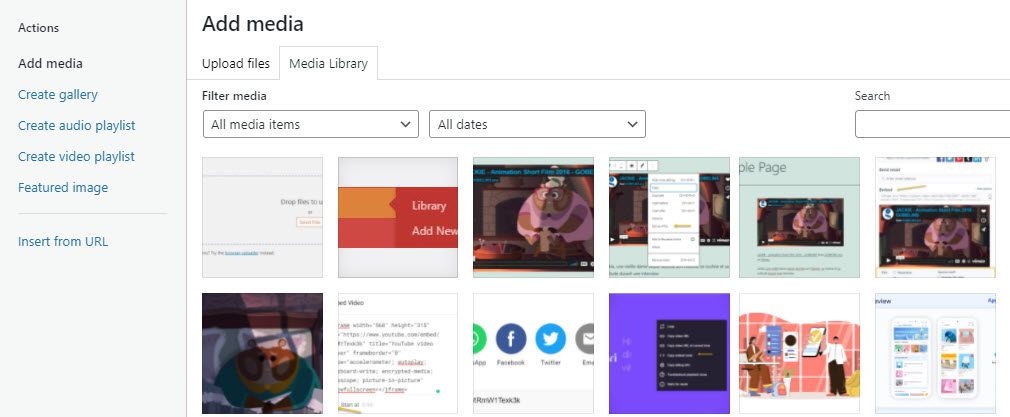Click the Add media dialog title

tap(252, 24)
